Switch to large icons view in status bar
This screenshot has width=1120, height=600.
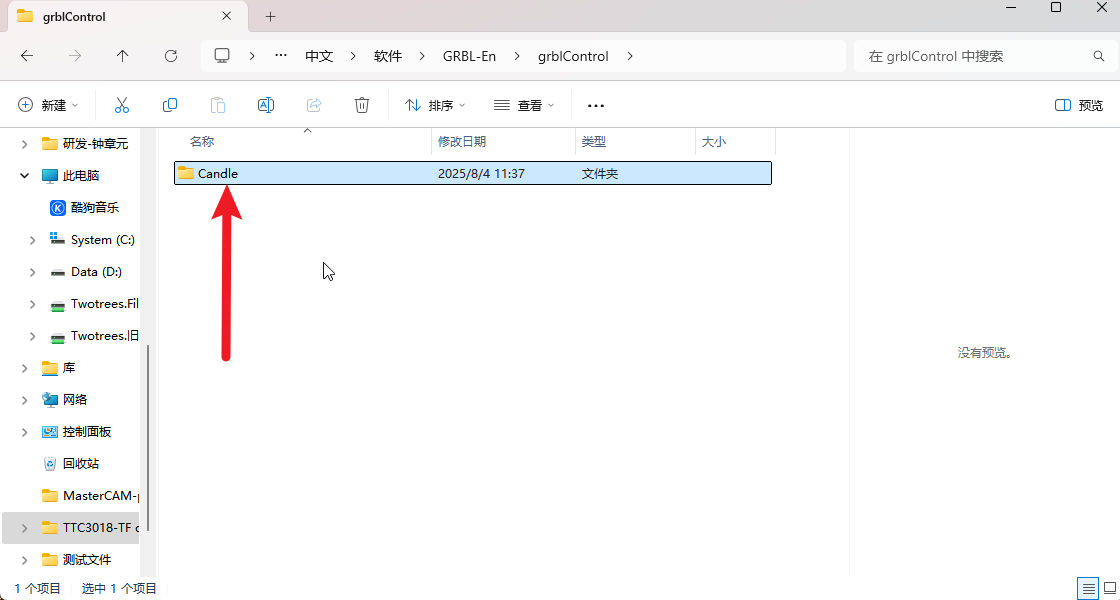pos(1109,588)
